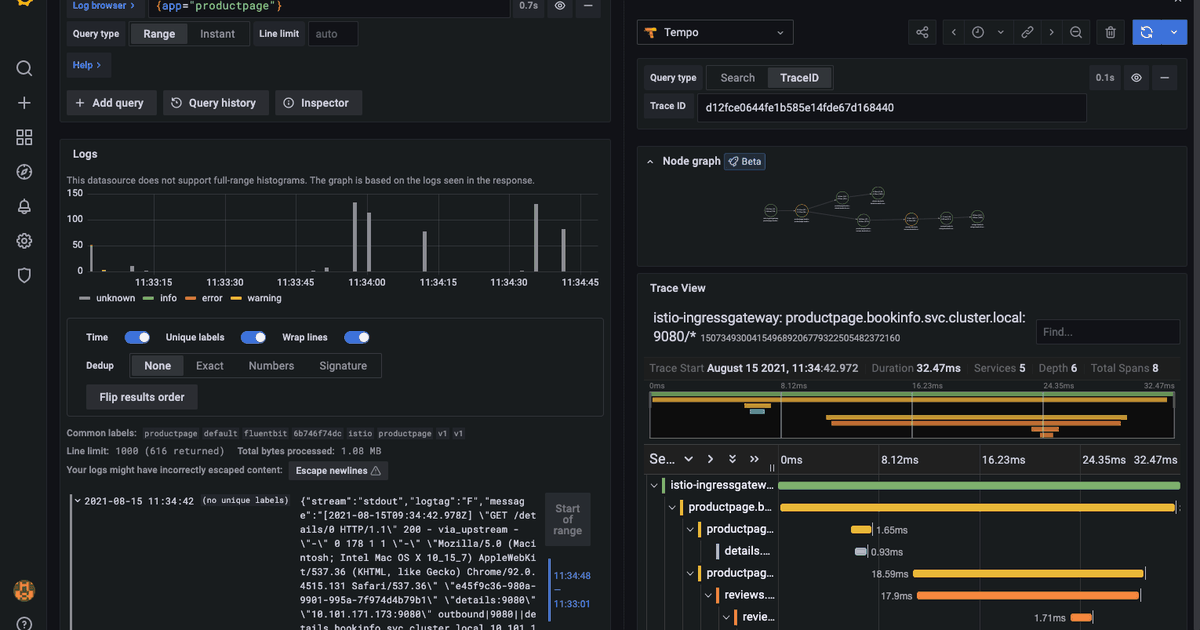This screenshot has height=630, width=1200.
Task: Remove the Tempo query with minus icon
Action: pos(1164,77)
